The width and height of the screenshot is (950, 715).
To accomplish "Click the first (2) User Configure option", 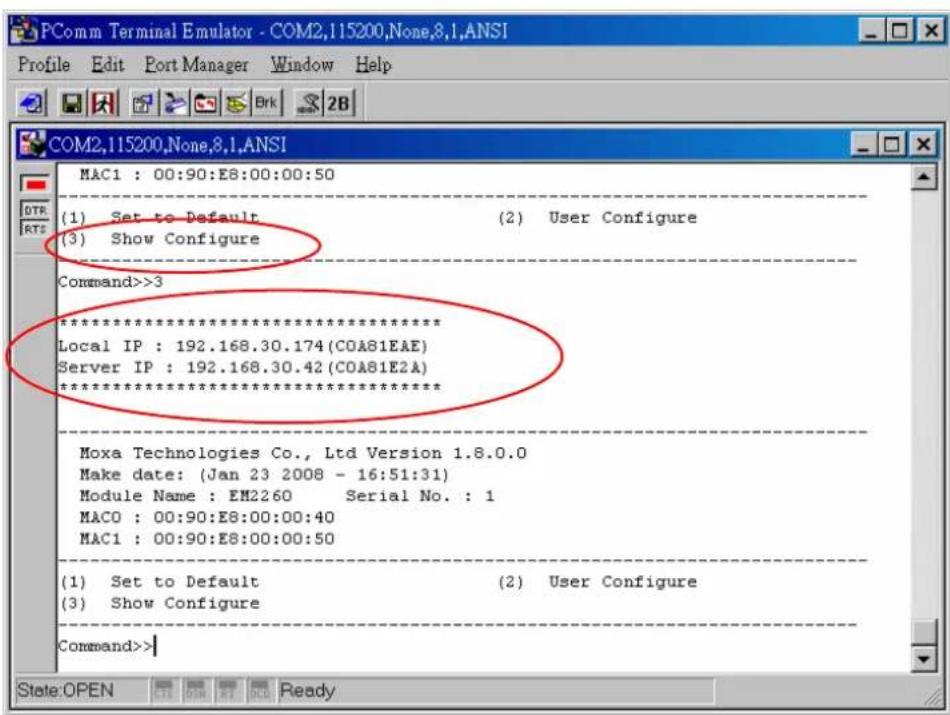I will pyautogui.click(x=597, y=218).
